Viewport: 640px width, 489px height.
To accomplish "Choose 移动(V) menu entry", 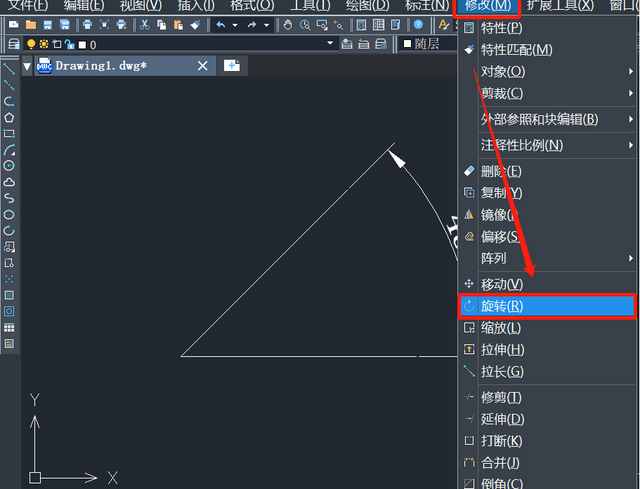I will coord(547,284).
